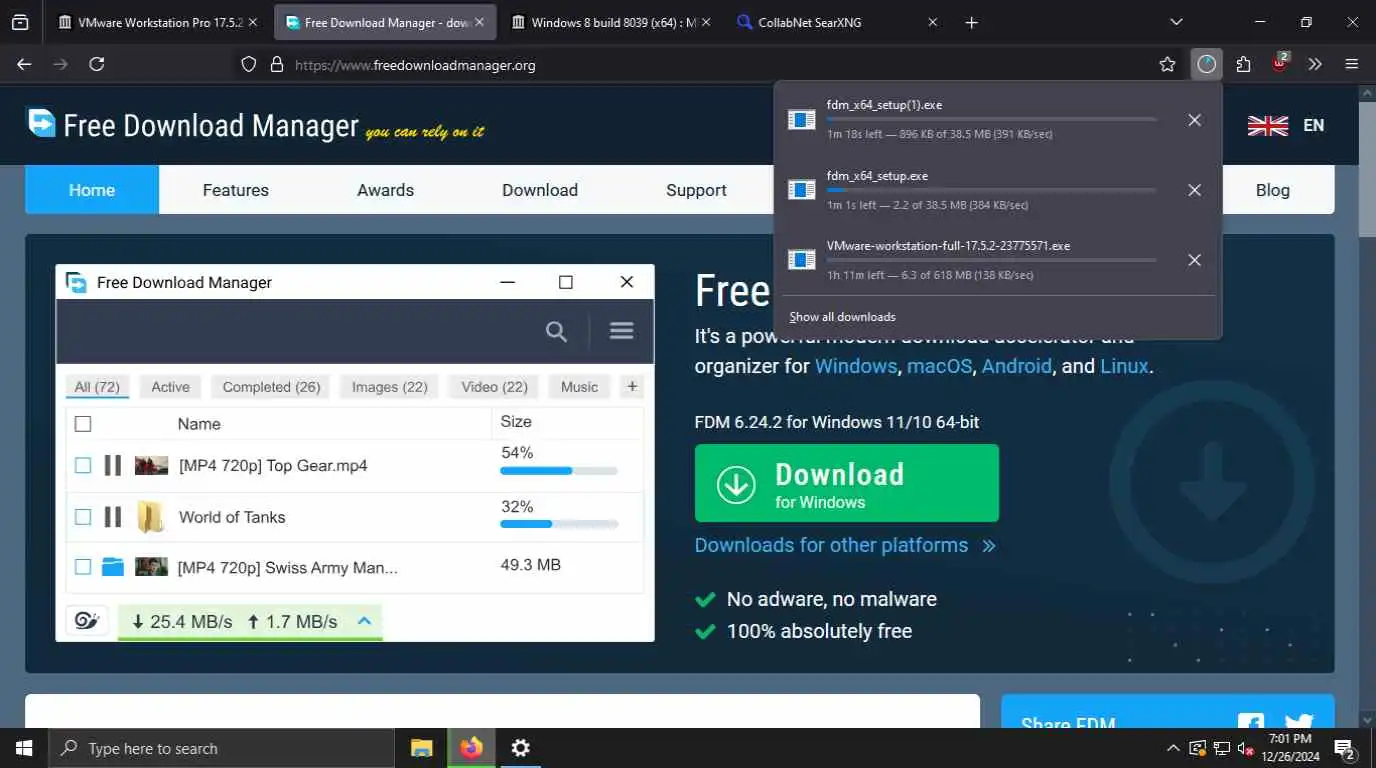Bookmark this page with star icon
1376x768 pixels.
[1167, 64]
